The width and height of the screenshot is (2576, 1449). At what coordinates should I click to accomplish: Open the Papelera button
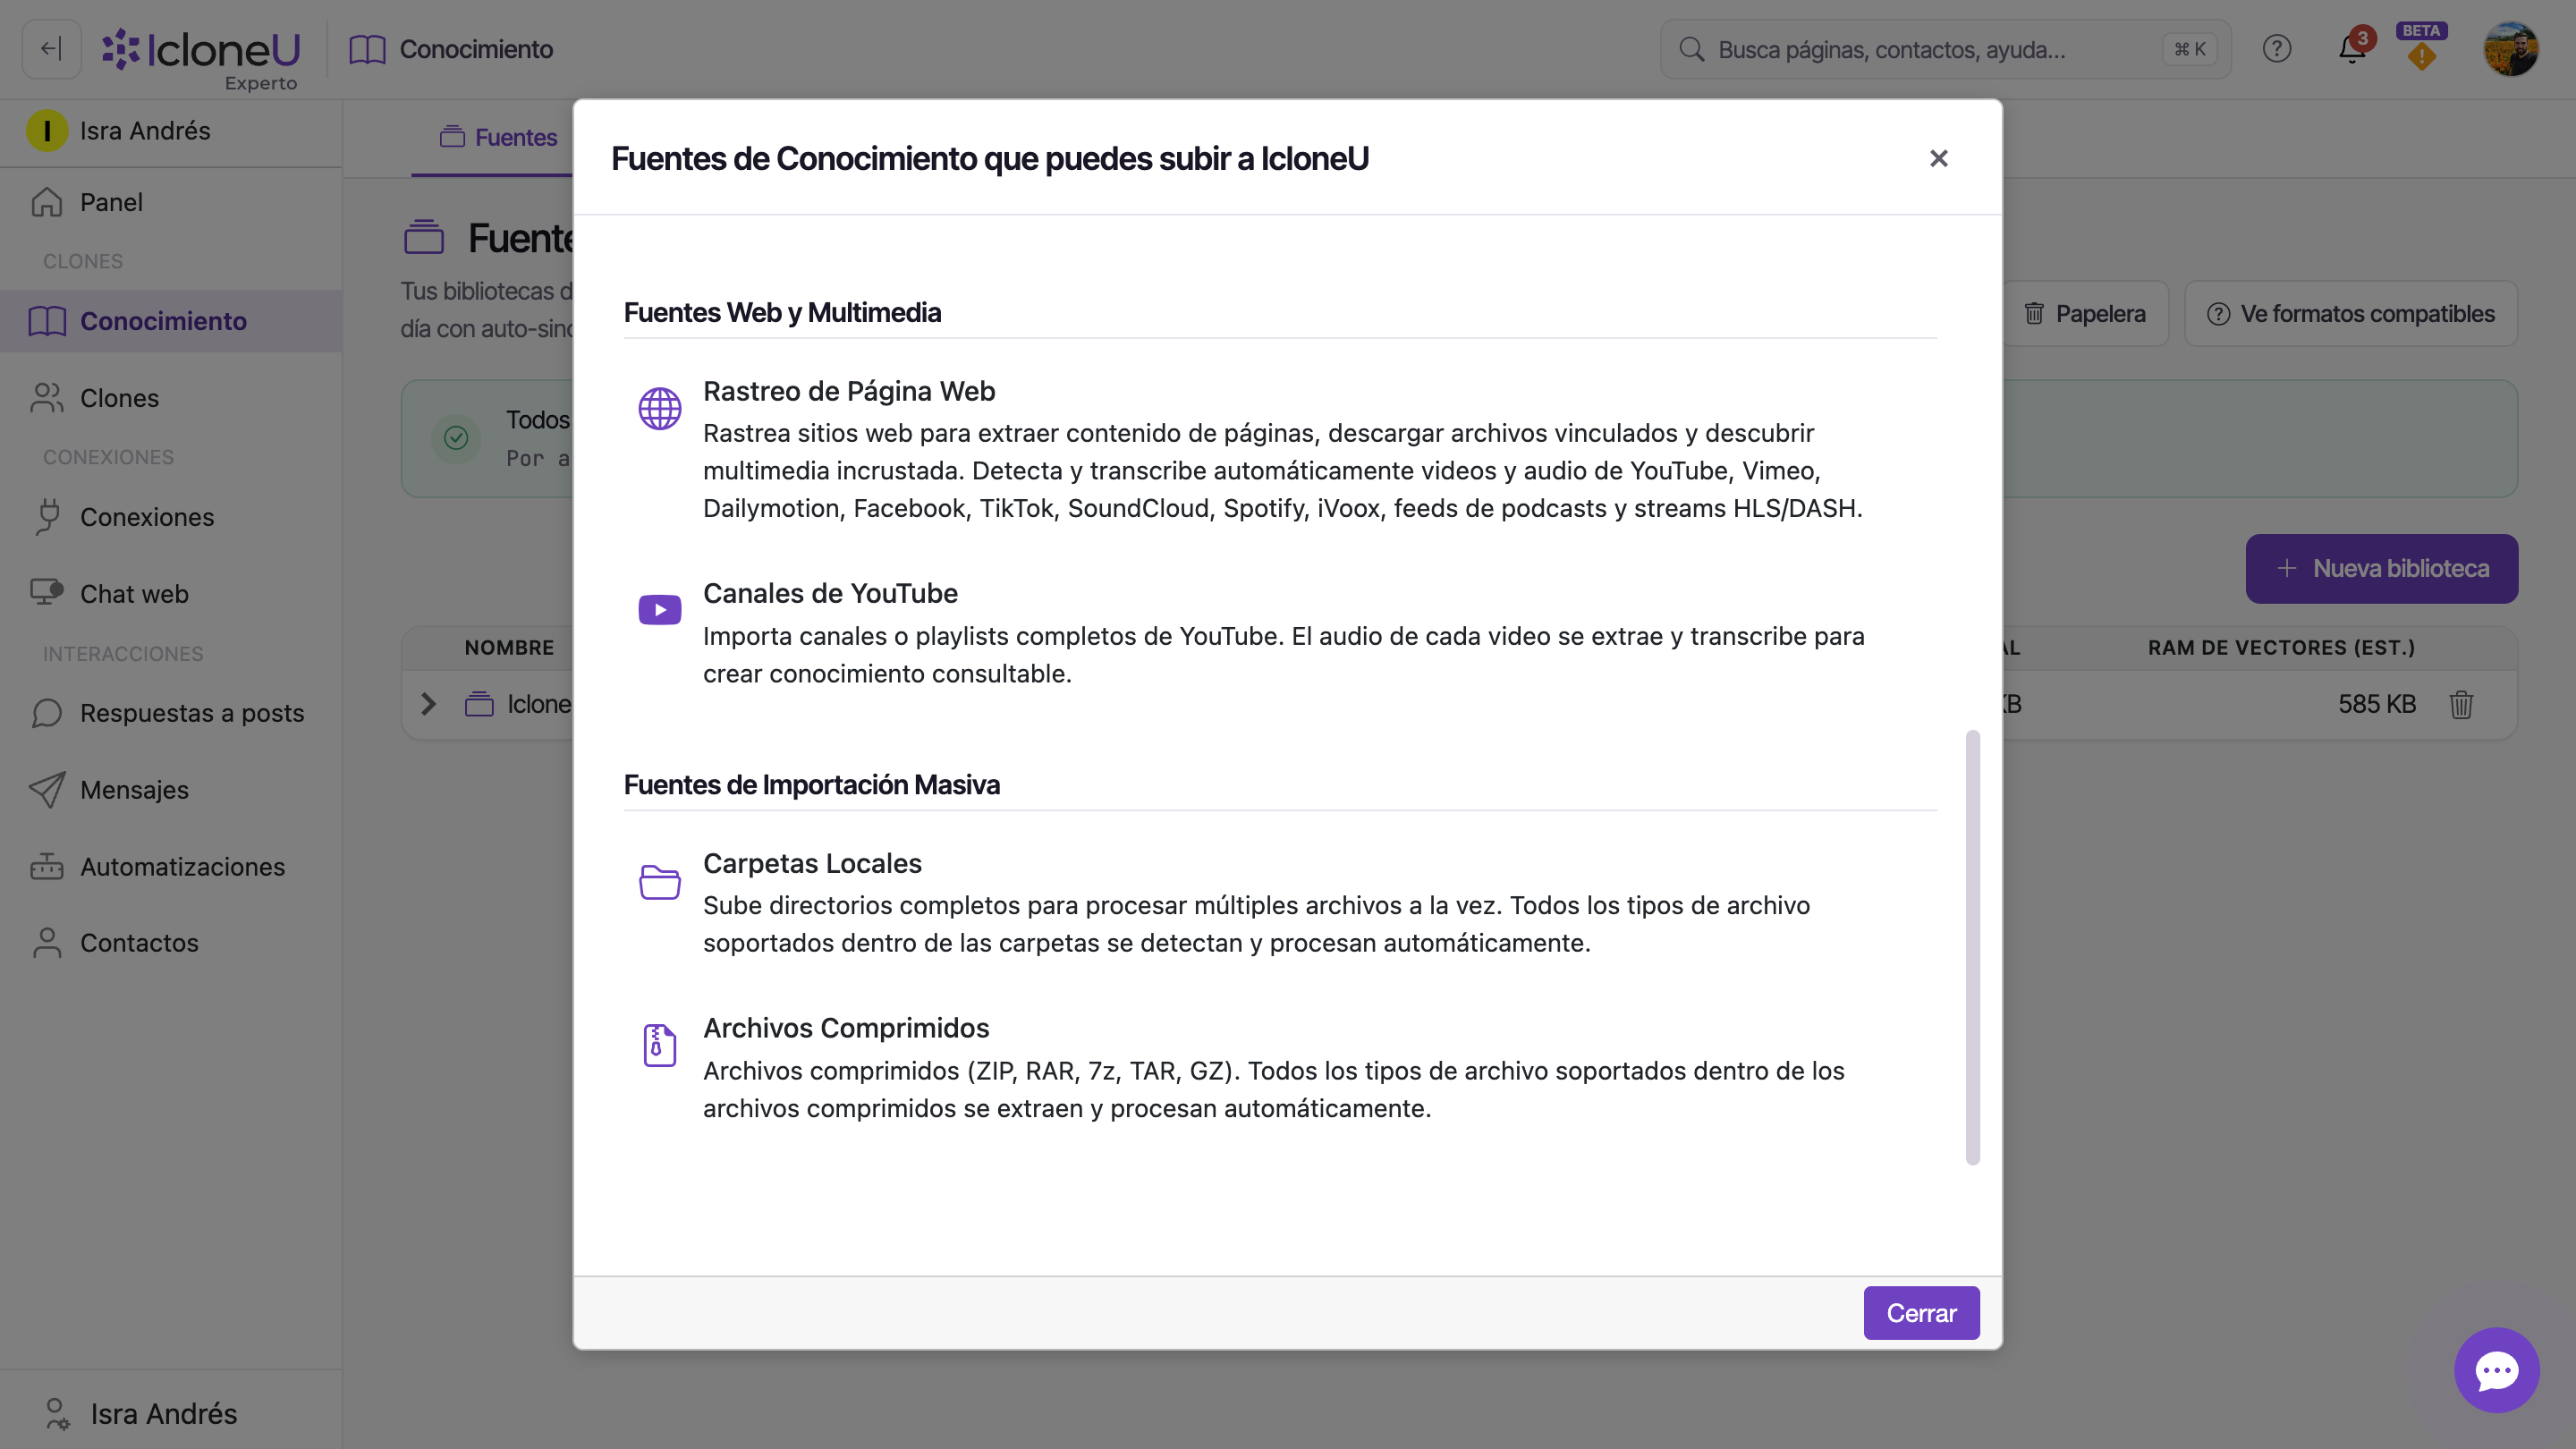[x=2084, y=314]
